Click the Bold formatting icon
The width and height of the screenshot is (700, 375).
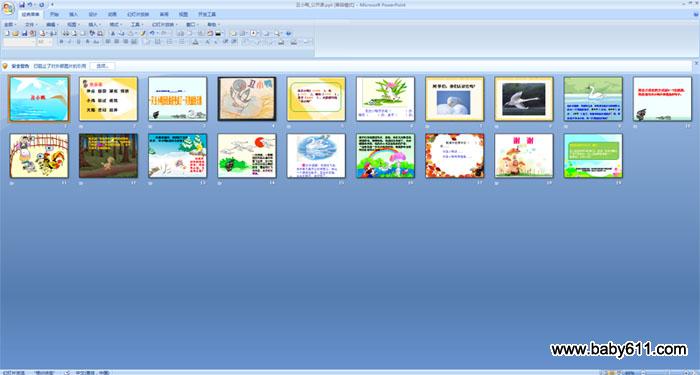(x=62, y=42)
